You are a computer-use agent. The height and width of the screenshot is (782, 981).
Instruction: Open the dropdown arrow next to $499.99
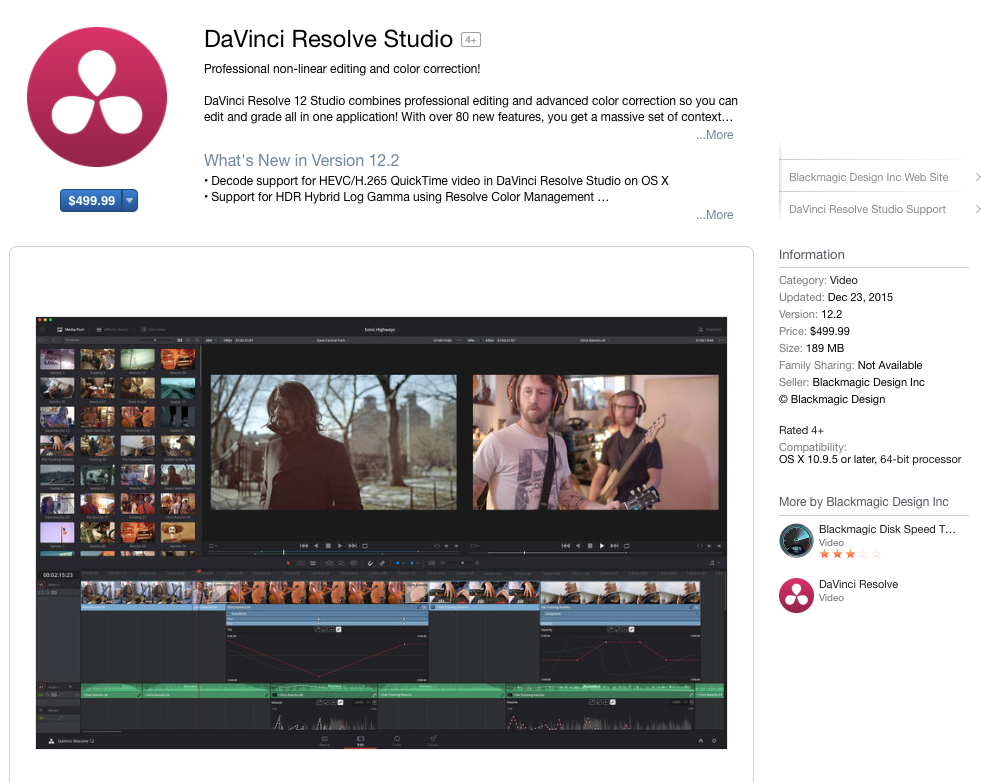click(130, 201)
